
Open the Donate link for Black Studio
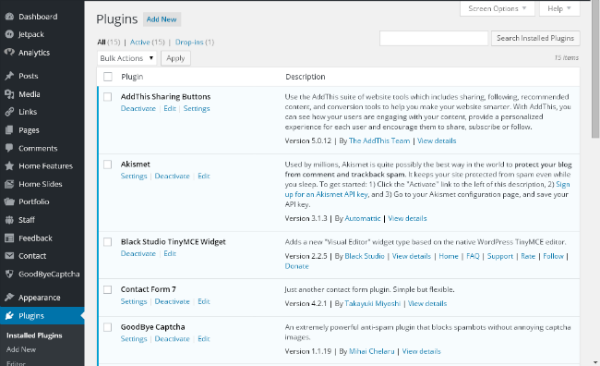[297, 266]
